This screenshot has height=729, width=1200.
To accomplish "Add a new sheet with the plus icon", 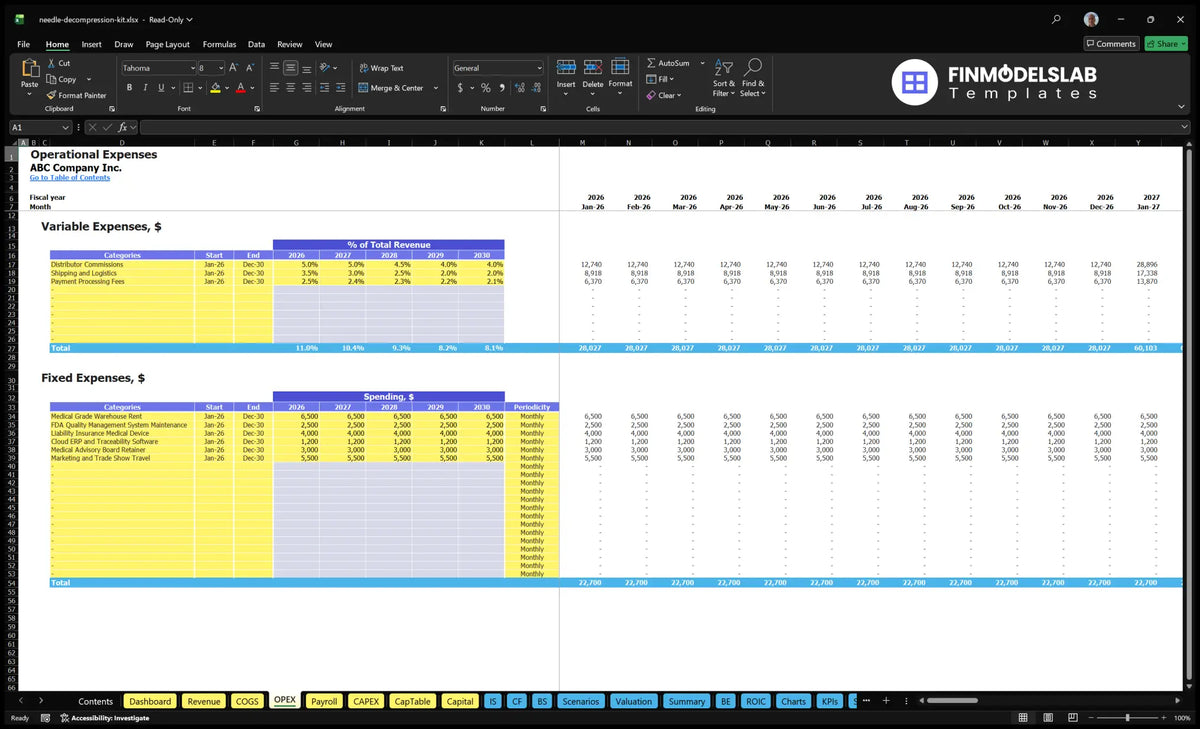I will [885, 701].
